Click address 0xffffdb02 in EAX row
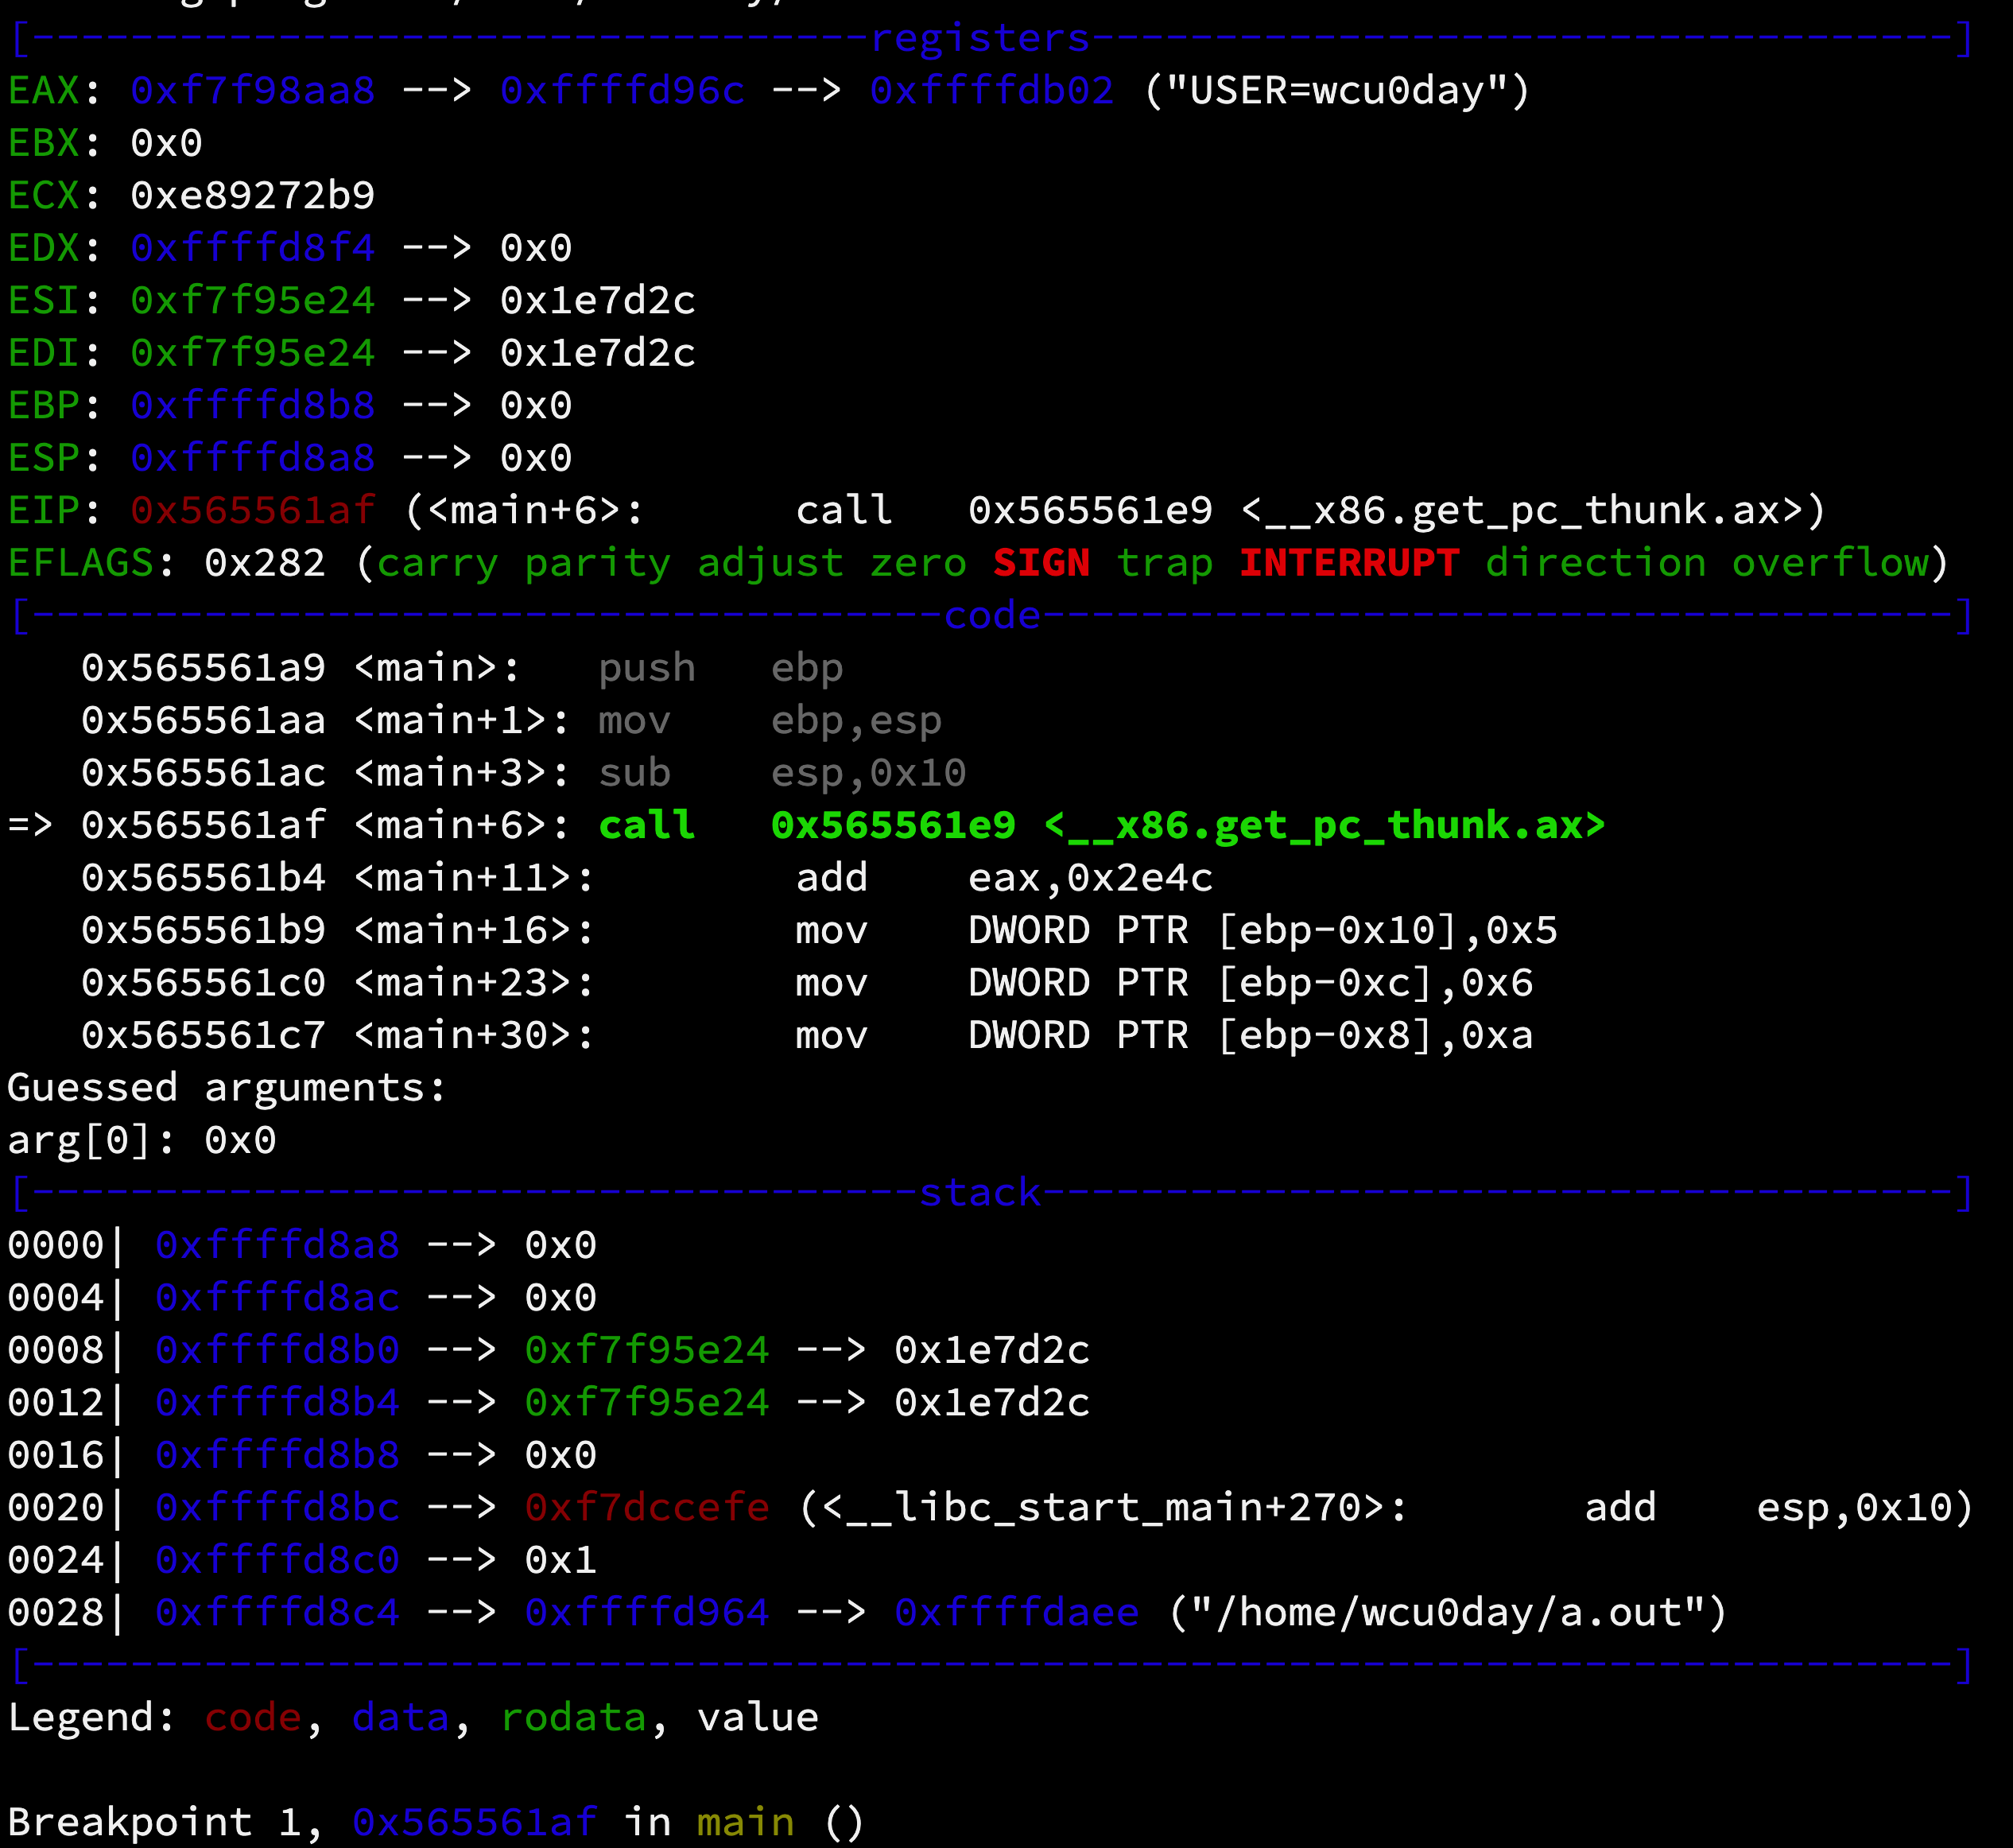 pyautogui.click(x=992, y=91)
